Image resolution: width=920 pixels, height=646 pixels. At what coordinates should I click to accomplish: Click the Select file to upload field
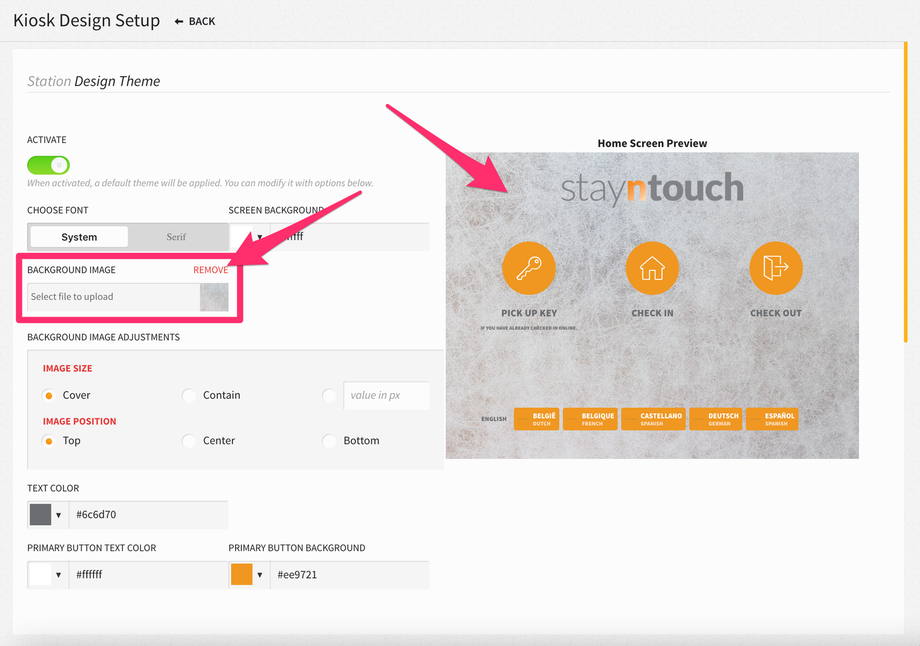click(x=113, y=297)
